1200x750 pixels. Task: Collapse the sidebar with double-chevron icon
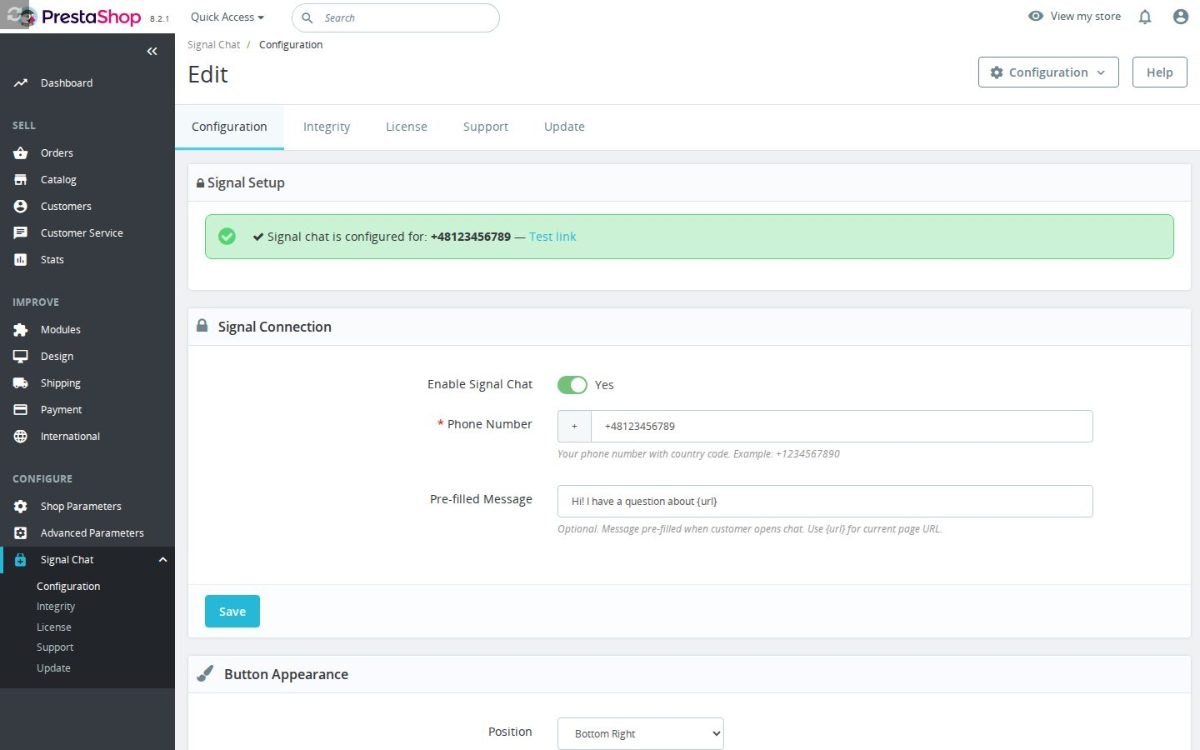152,51
